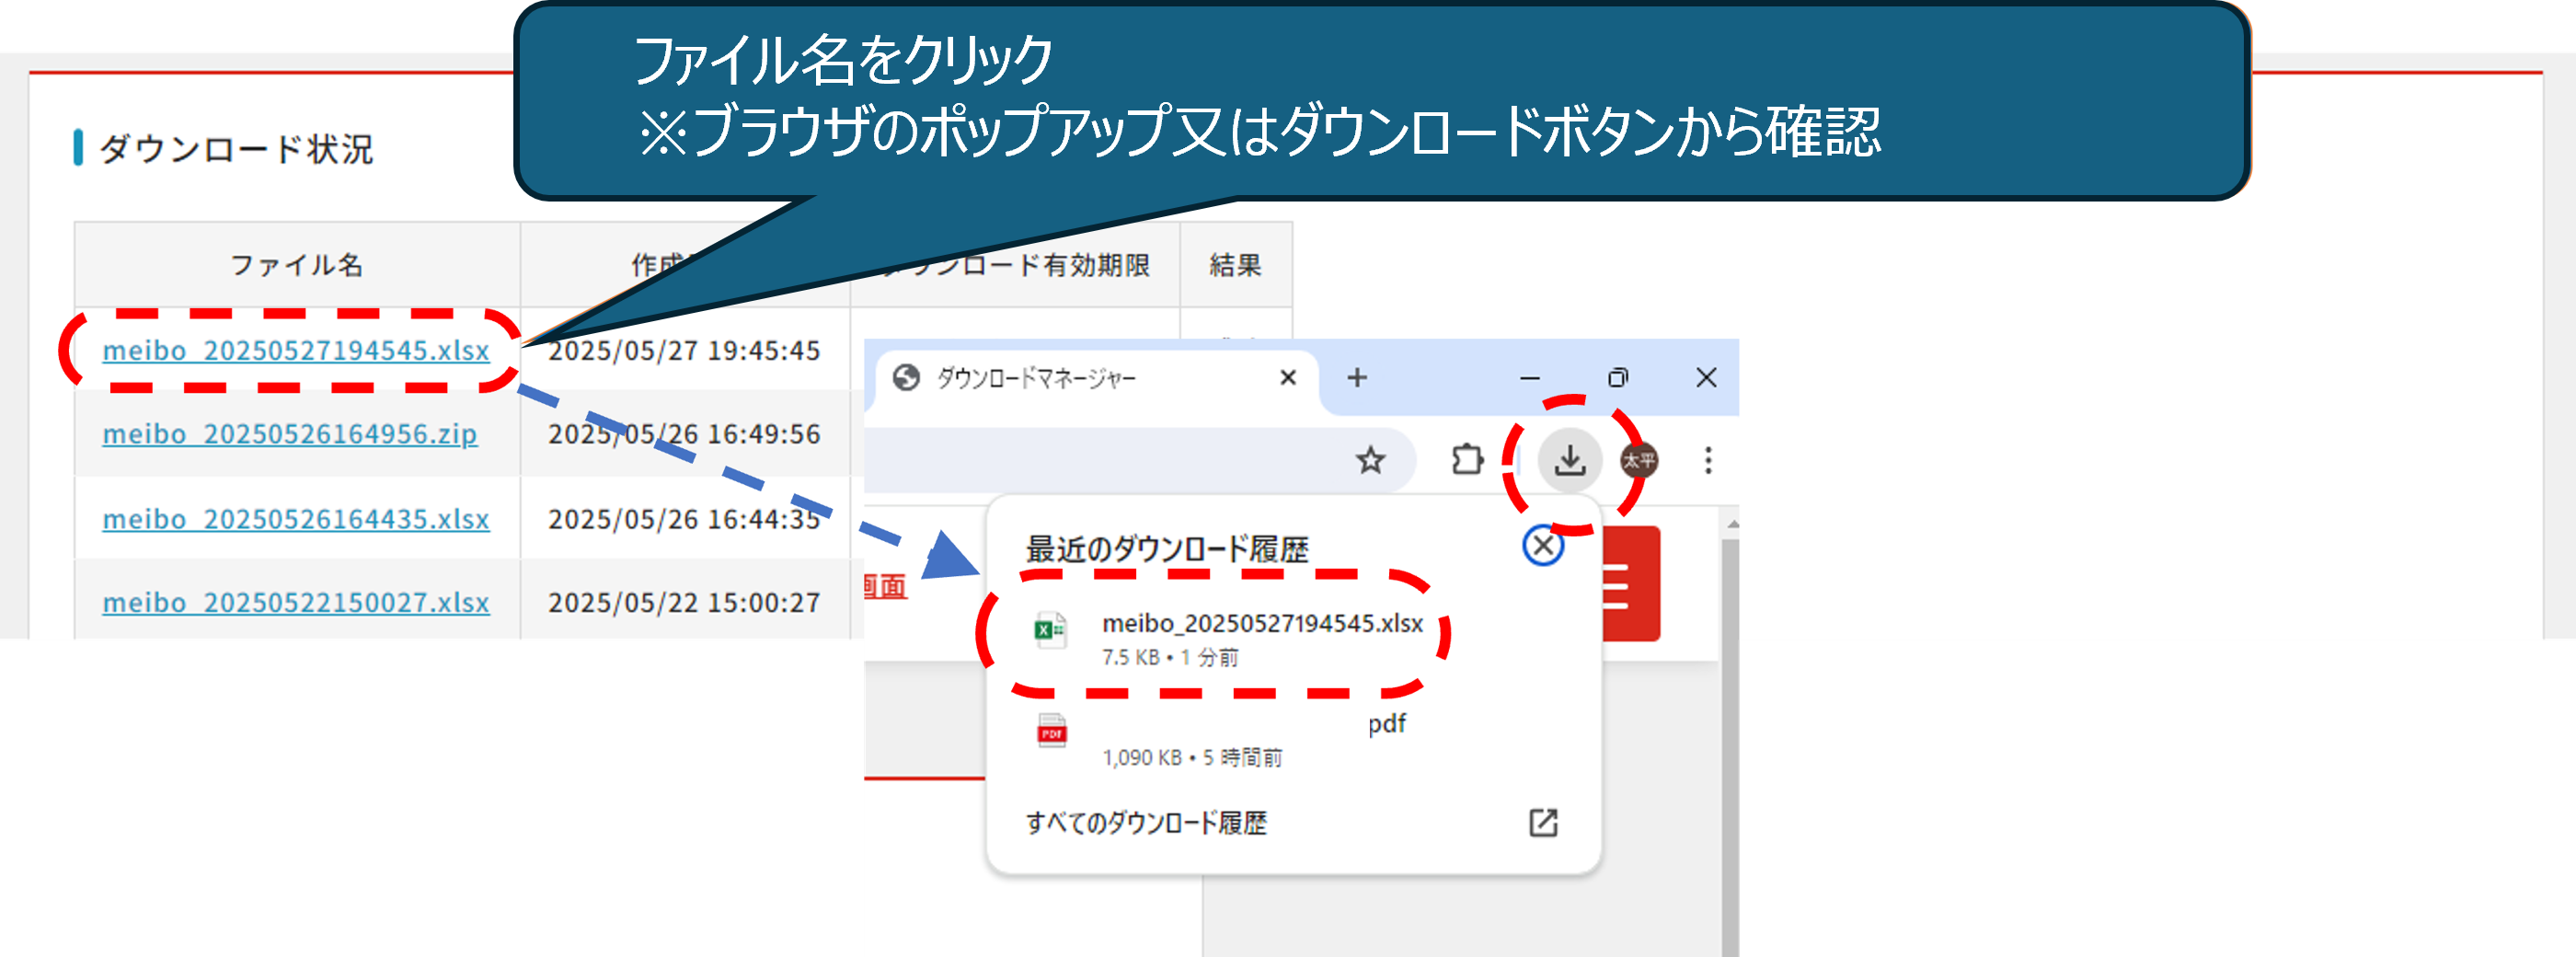Click the page scrollbar up arrow
2576x957 pixels.
1732,524
